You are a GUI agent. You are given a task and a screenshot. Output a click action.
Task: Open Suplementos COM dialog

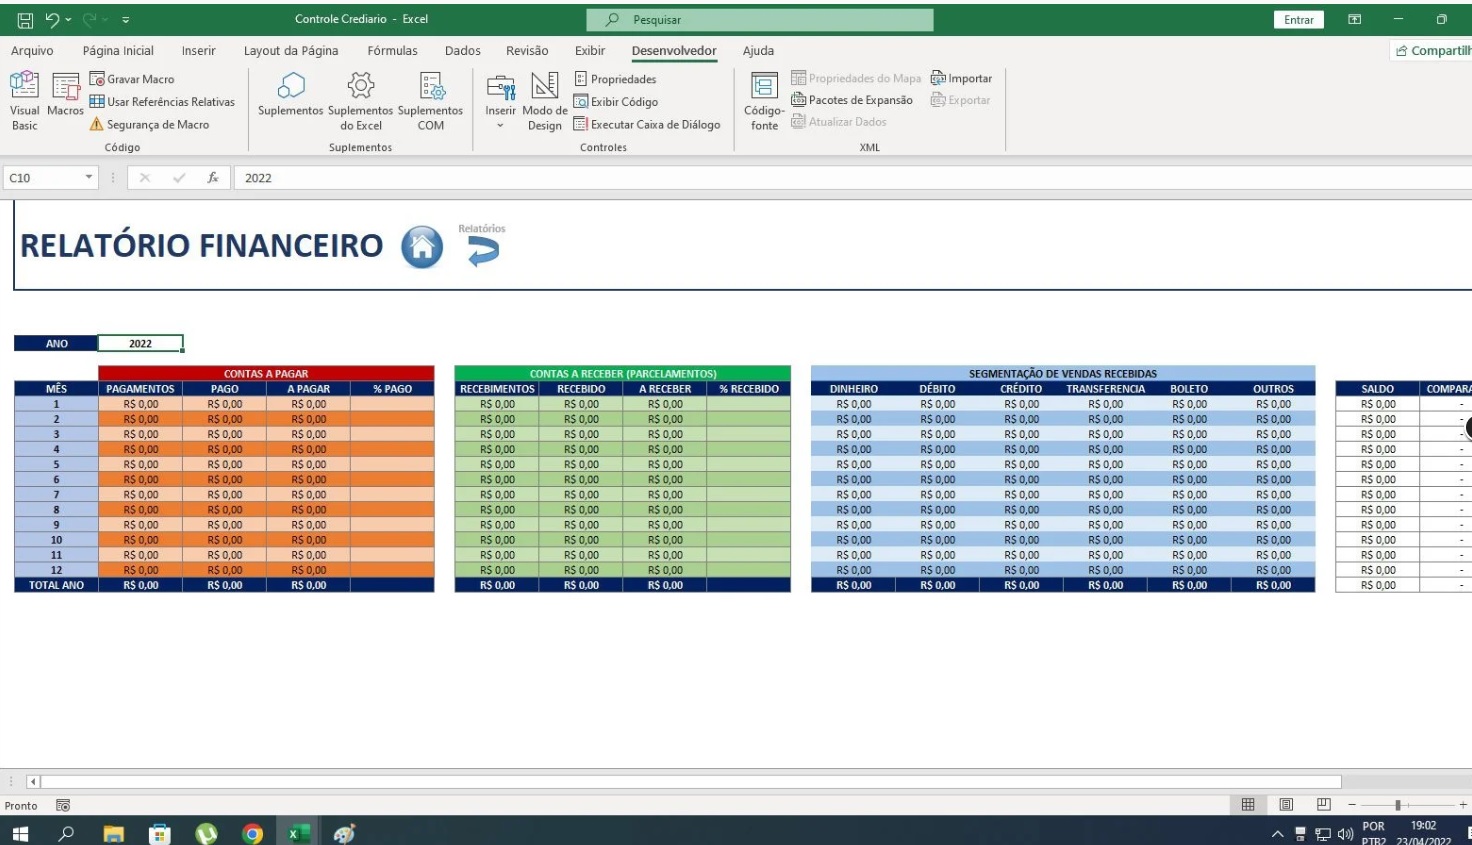point(431,101)
